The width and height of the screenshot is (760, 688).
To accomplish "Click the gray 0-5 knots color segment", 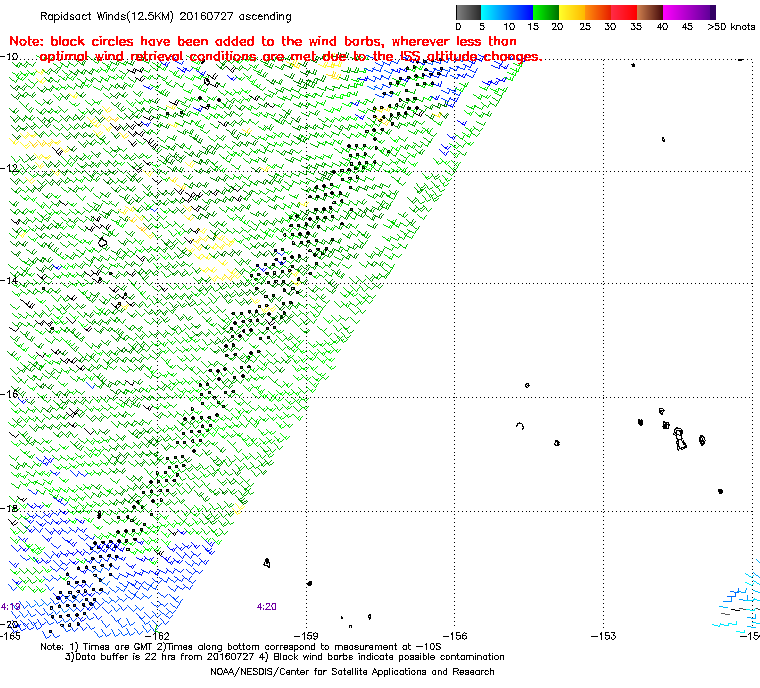I will pos(468,12).
